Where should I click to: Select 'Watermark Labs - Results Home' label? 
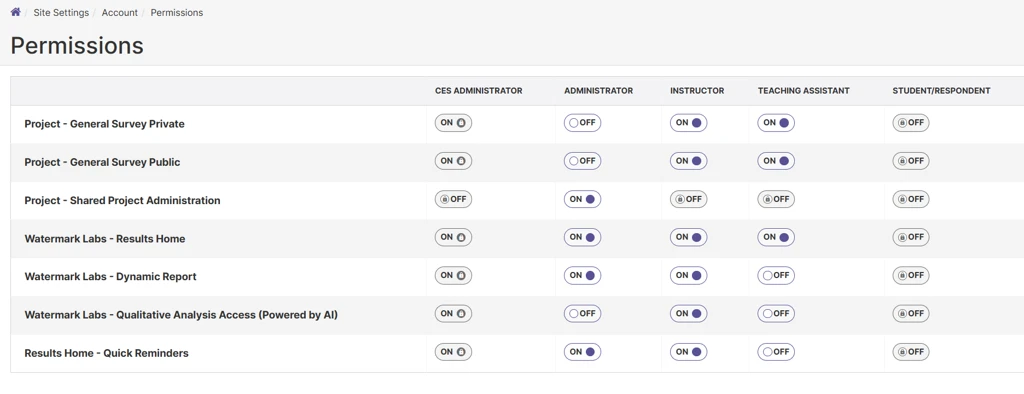click(105, 239)
